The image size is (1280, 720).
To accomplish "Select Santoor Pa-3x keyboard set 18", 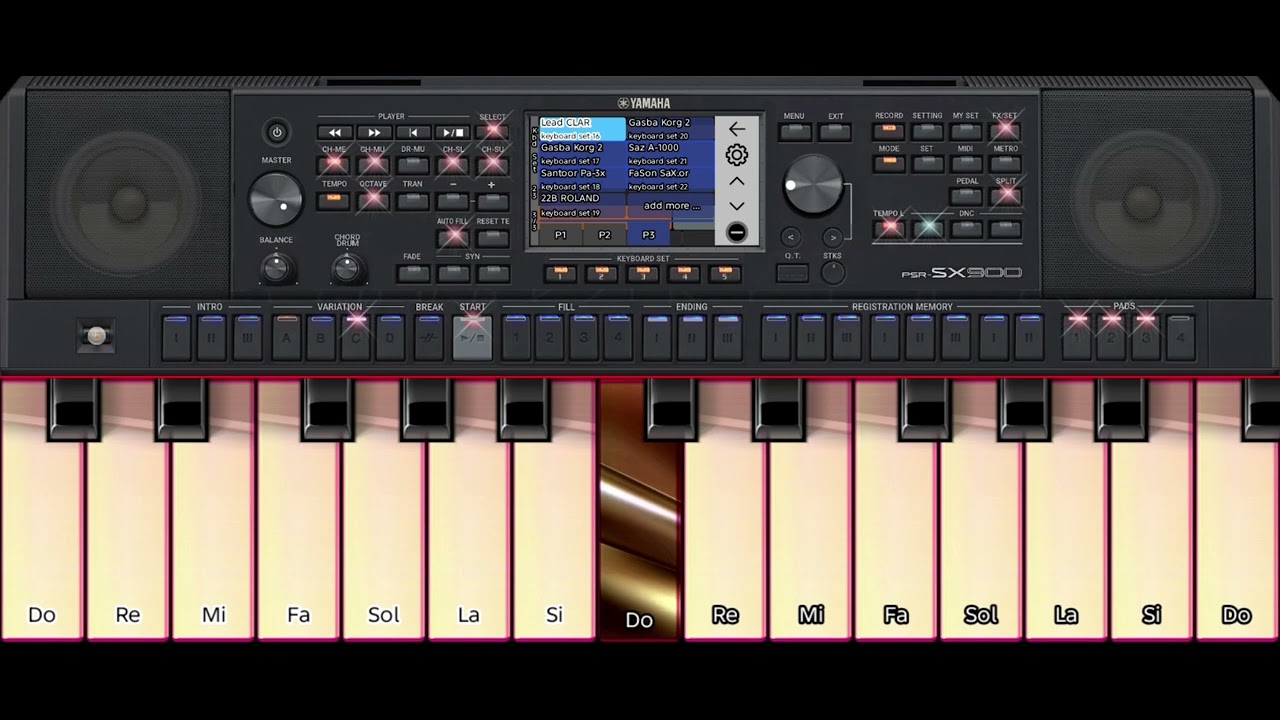I will (x=582, y=180).
